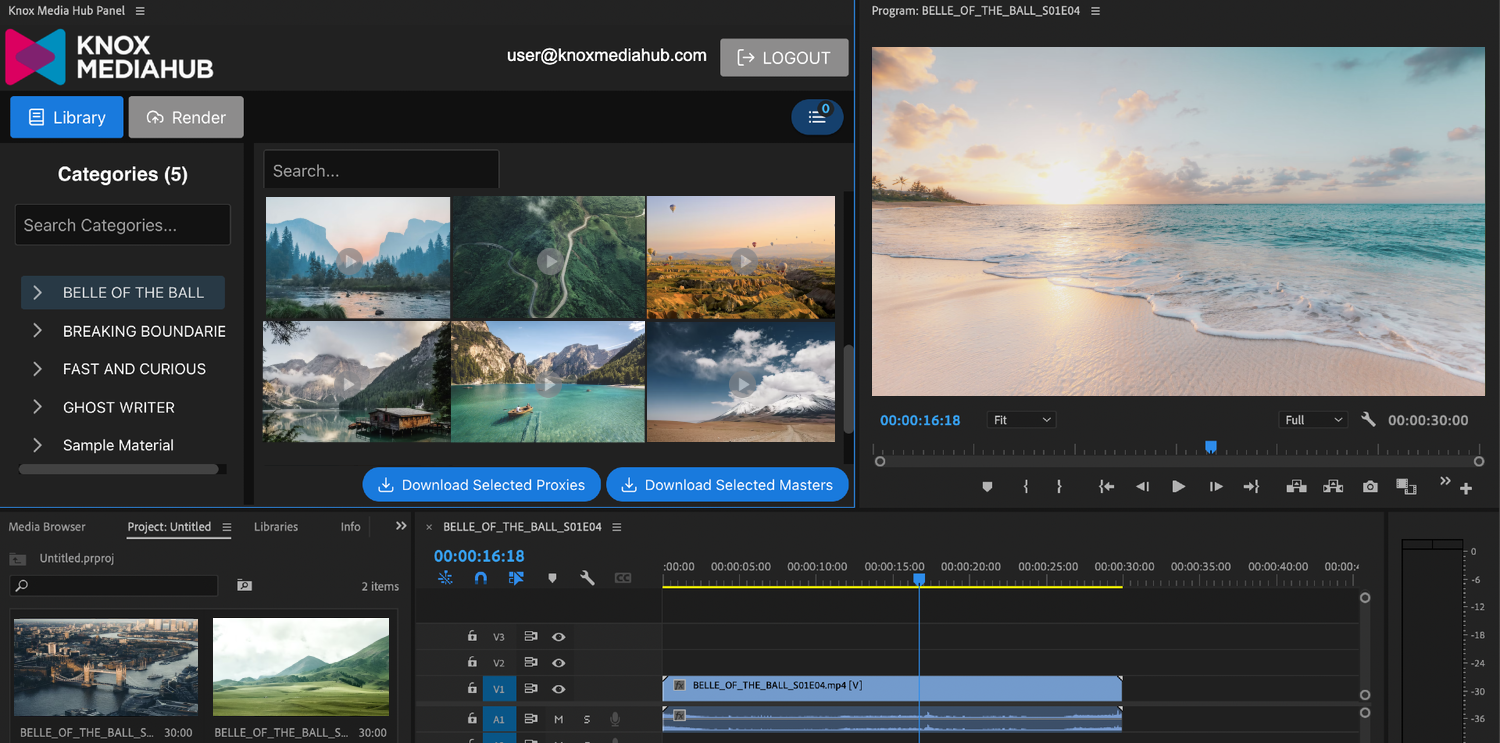This screenshot has width=1500, height=743.
Task: Toggle insert sequences as nests option
Action: pyautogui.click(x=446, y=578)
